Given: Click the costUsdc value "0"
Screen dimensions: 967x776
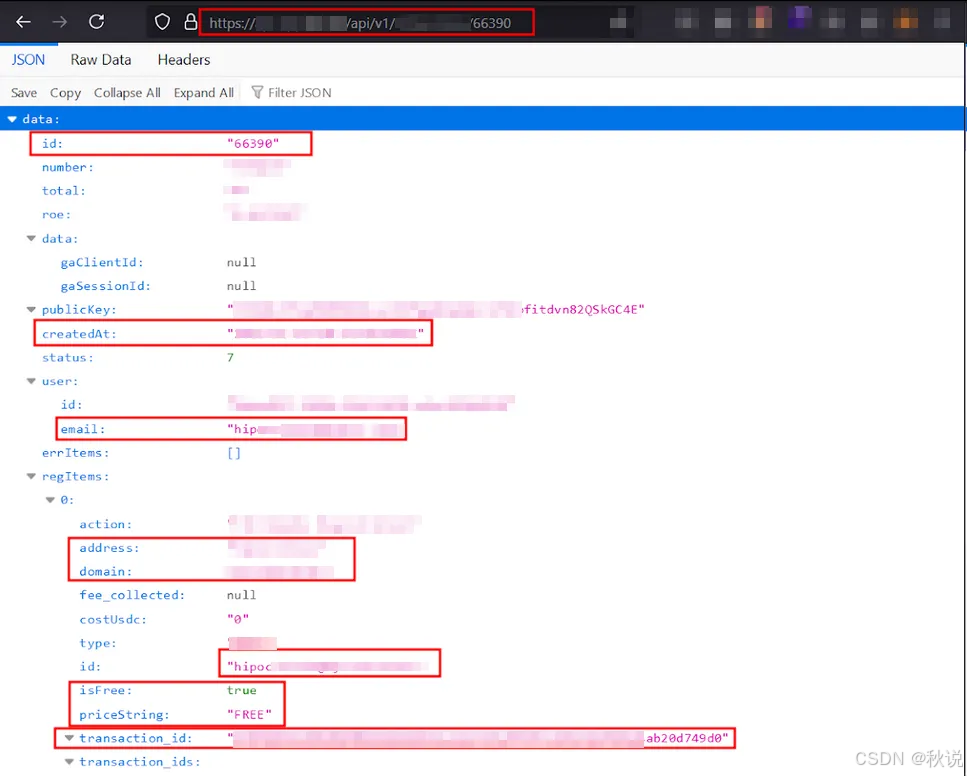Looking at the screenshot, I should [x=238, y=619].
